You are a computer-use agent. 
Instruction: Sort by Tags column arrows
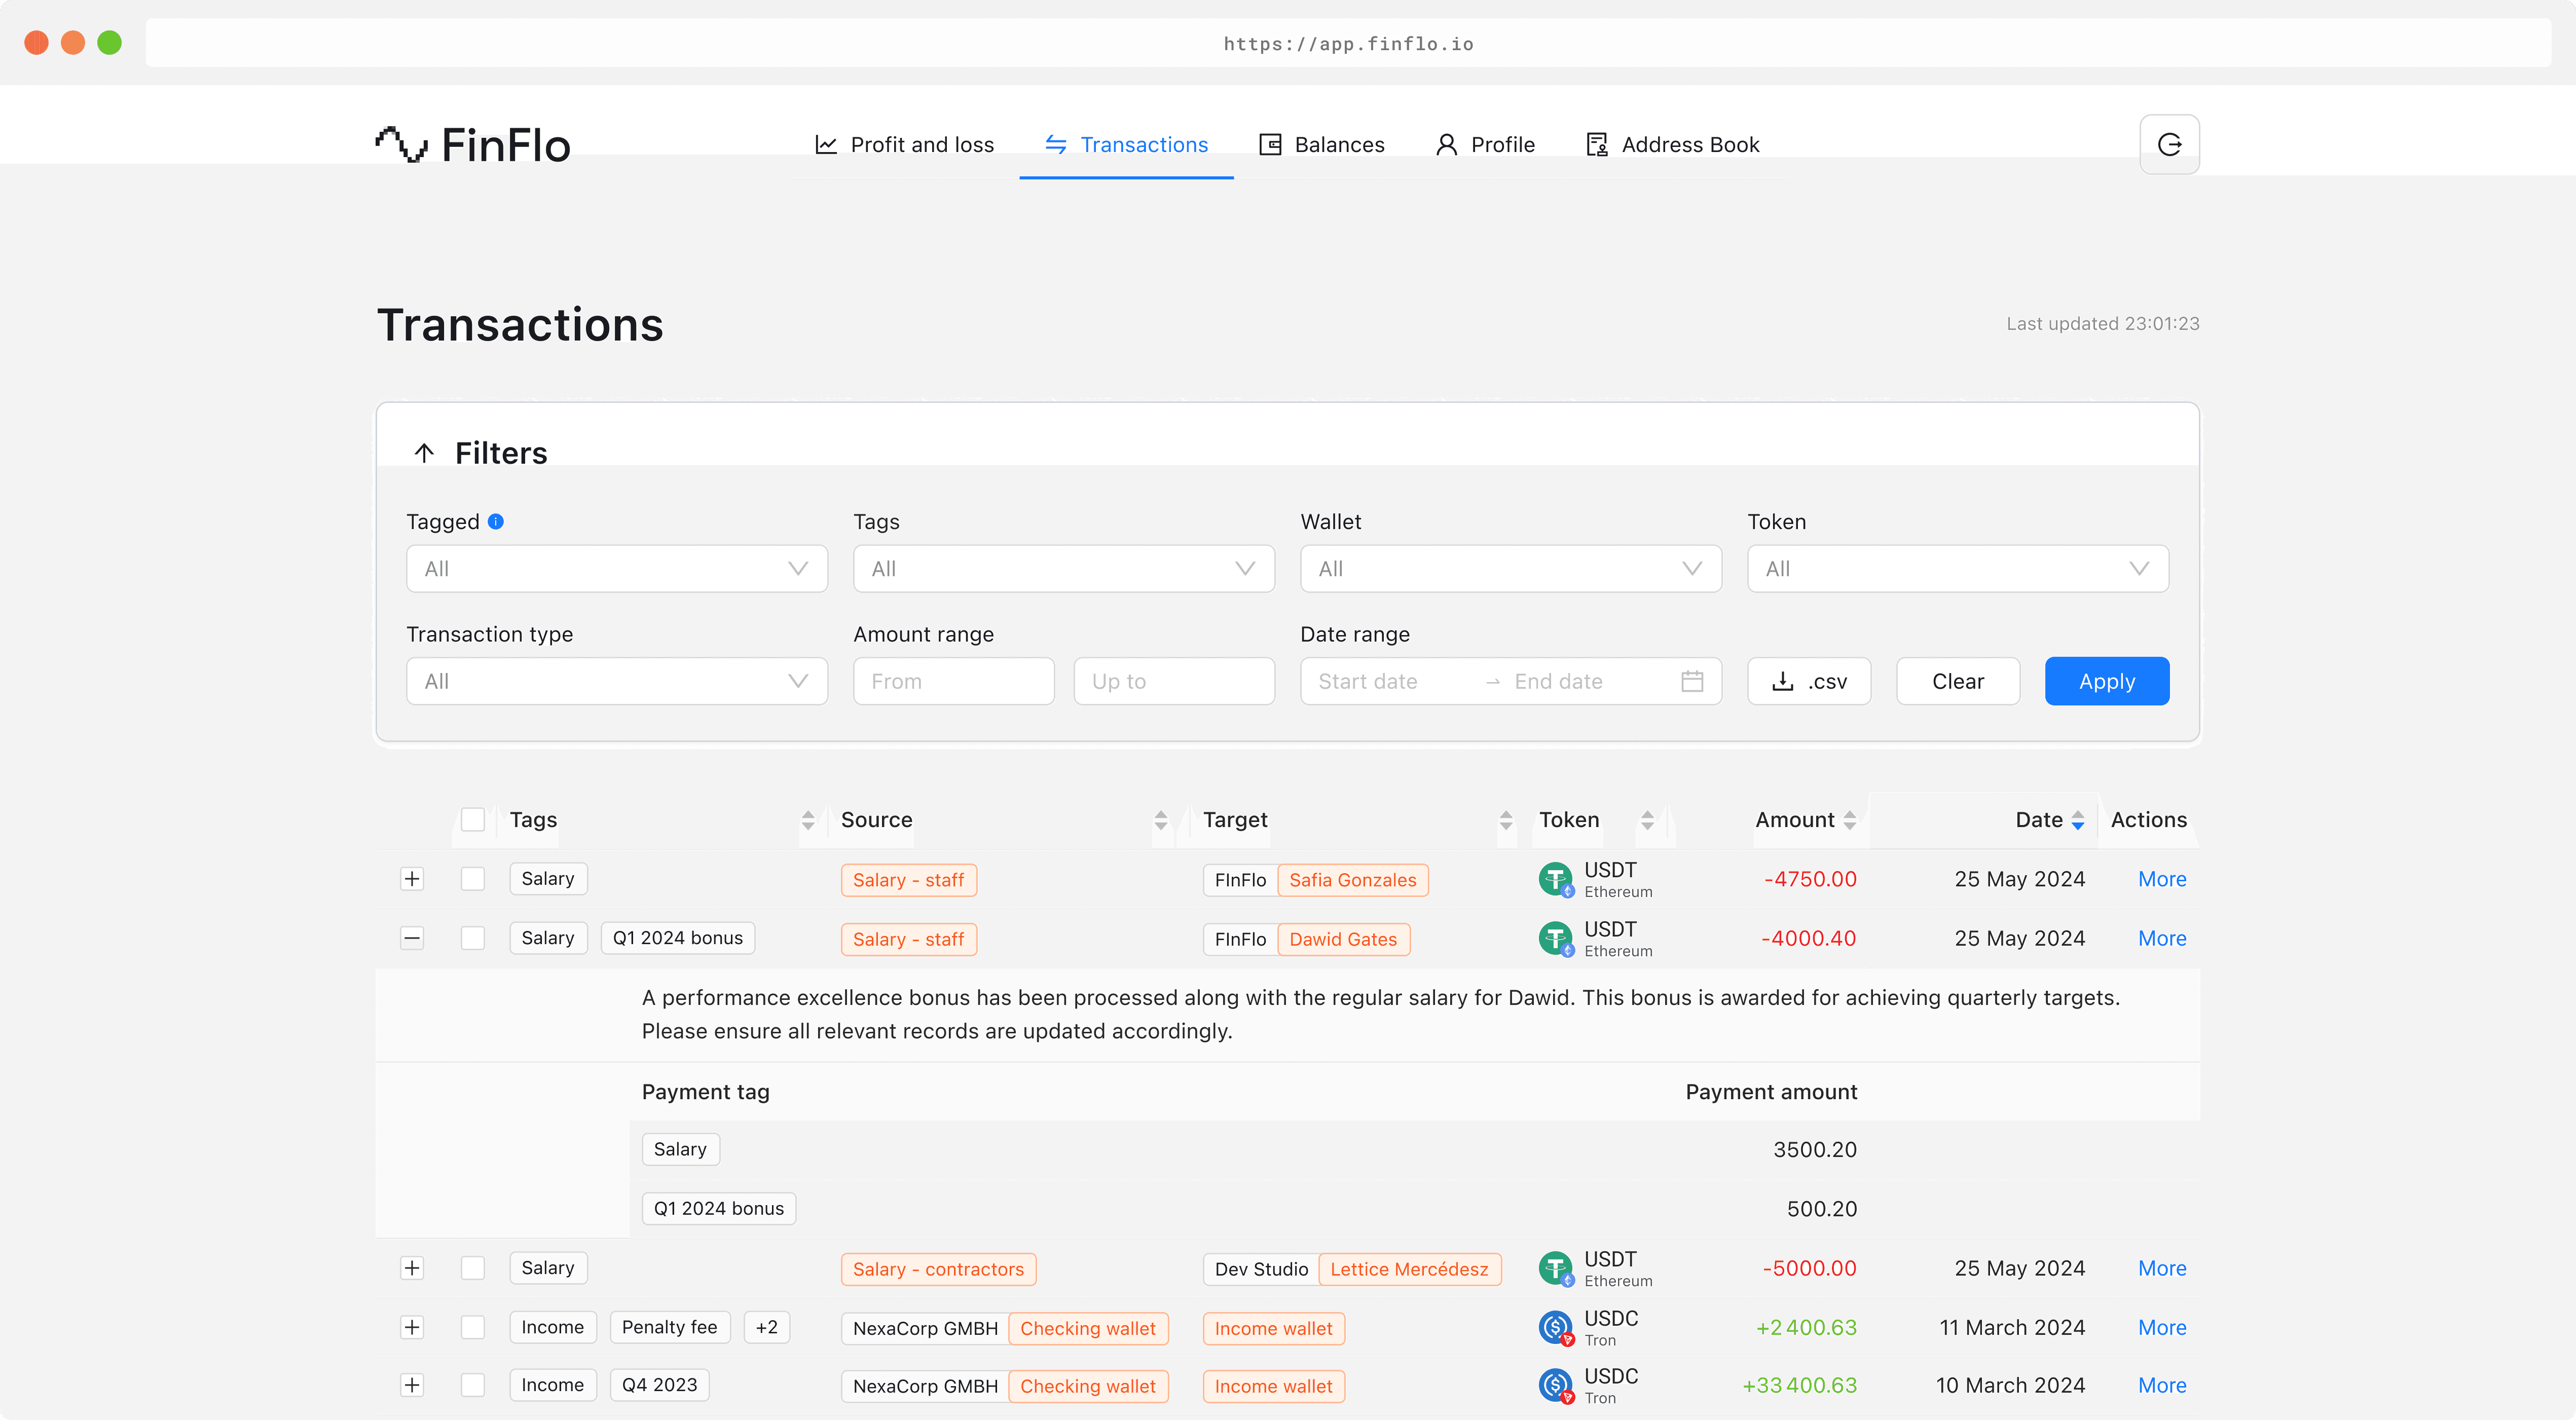tap(808, 820)
